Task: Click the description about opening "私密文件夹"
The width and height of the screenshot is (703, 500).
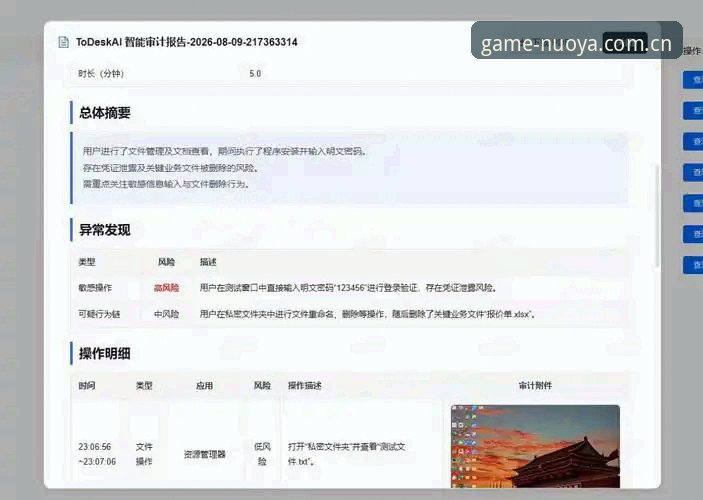Action: 347,454
